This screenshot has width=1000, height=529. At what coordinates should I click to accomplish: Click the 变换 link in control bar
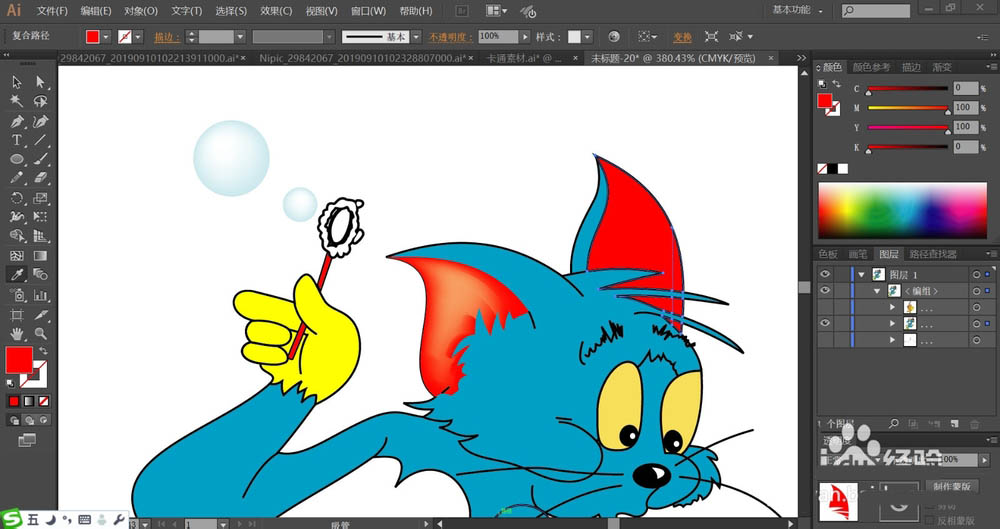coord(682,37)
